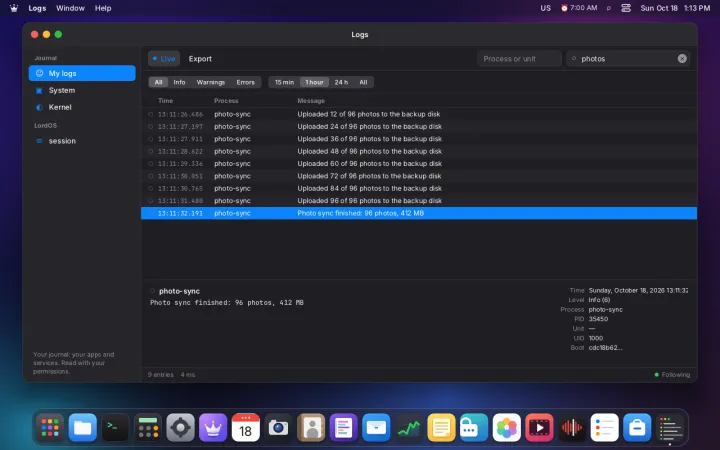Click into the photos search field
This screenshot has width=720, height=450.
click(627, 59)
